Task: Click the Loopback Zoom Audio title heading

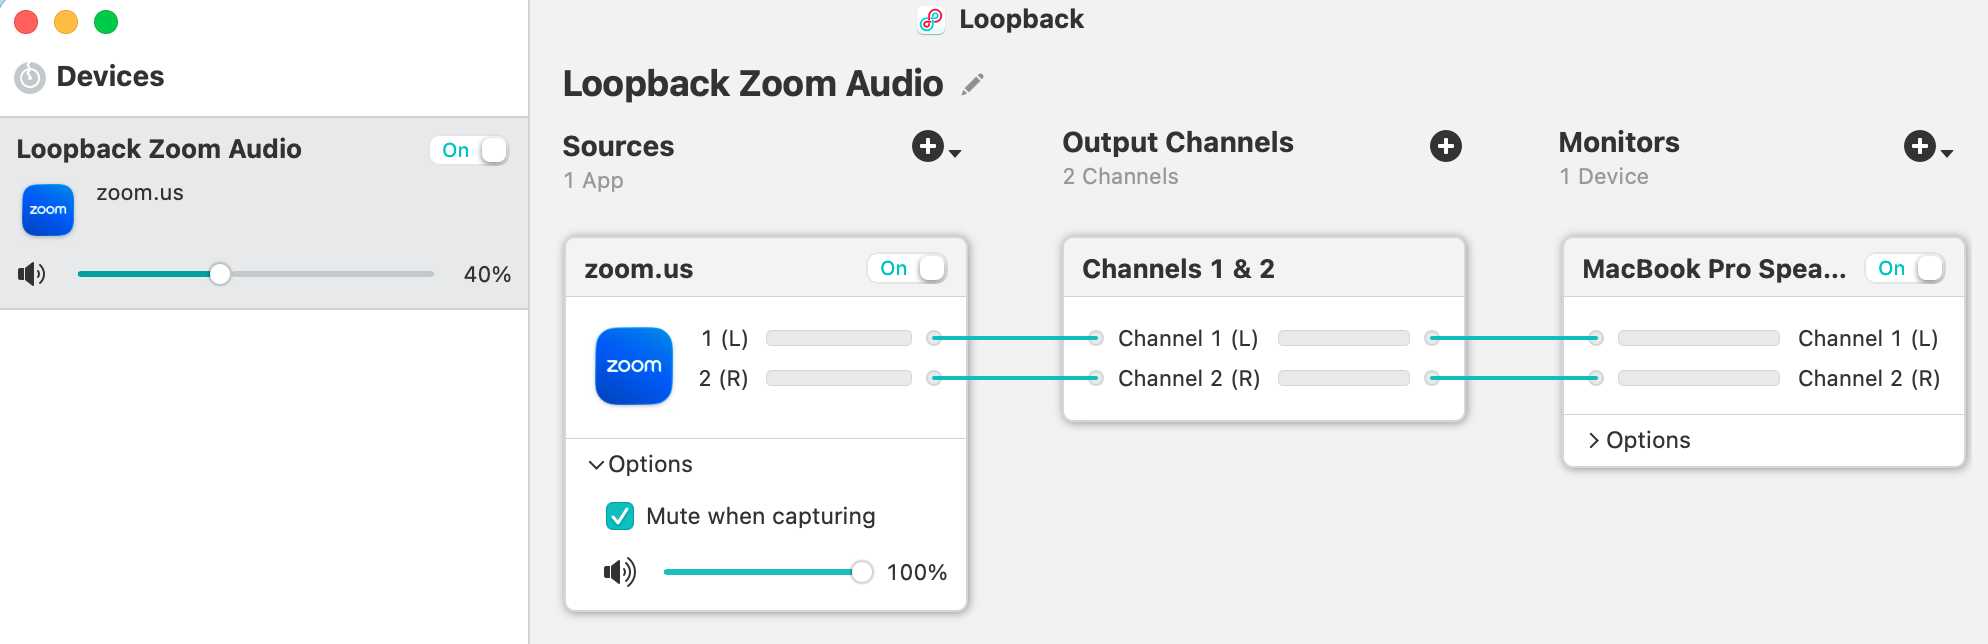Action: 752,84
